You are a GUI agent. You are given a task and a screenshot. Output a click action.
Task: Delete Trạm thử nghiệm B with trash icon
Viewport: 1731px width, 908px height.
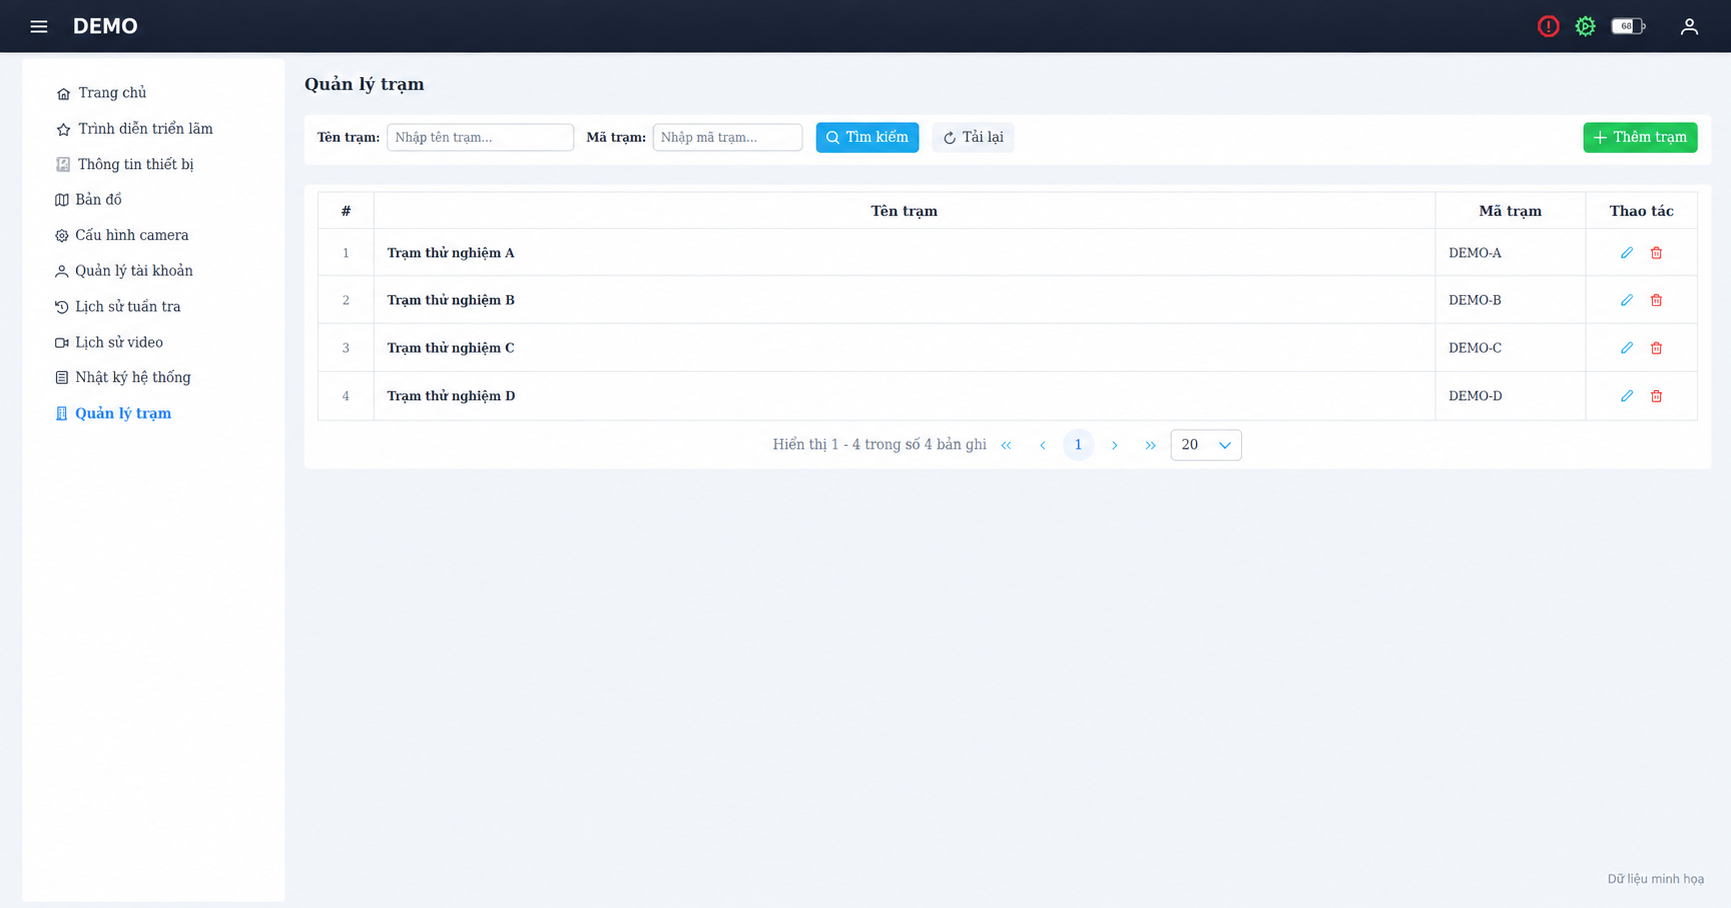(x=1656, y=300)
